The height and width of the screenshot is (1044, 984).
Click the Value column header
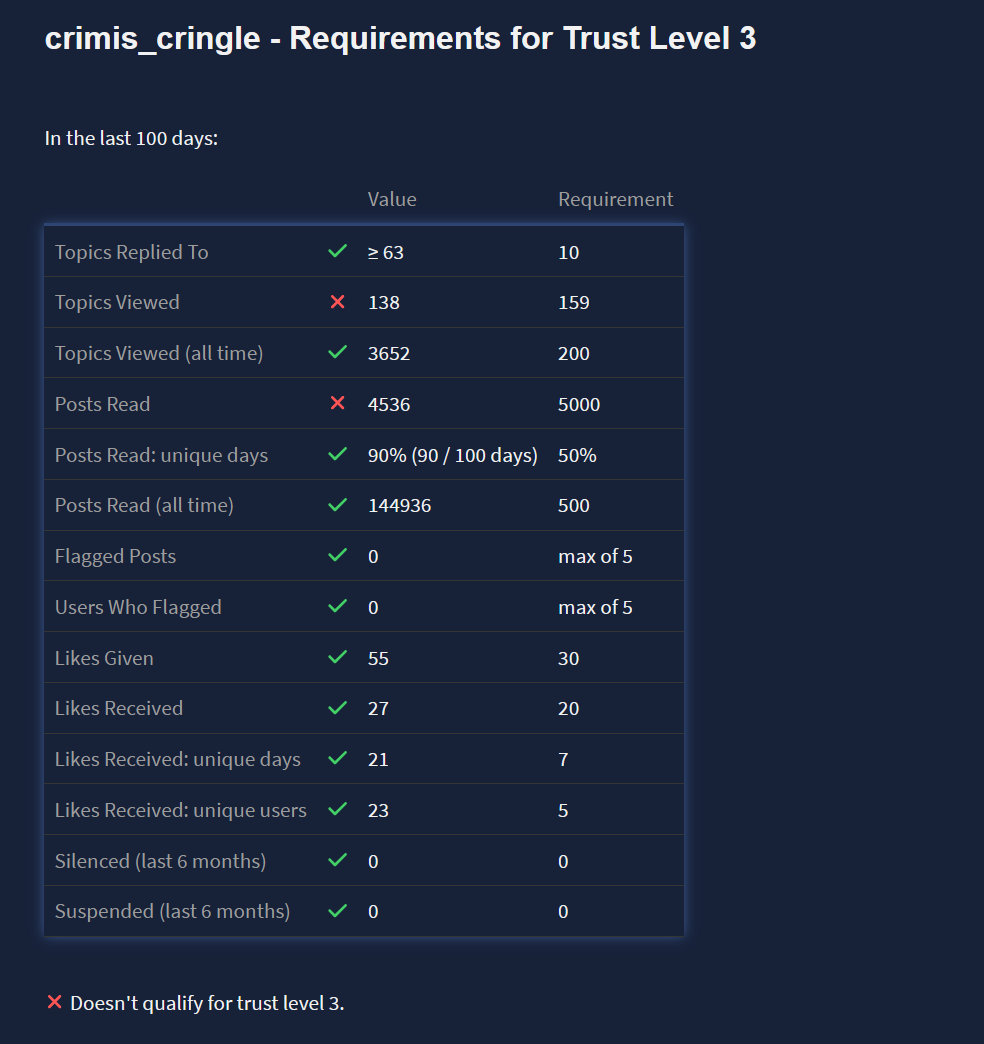point(392,199)
